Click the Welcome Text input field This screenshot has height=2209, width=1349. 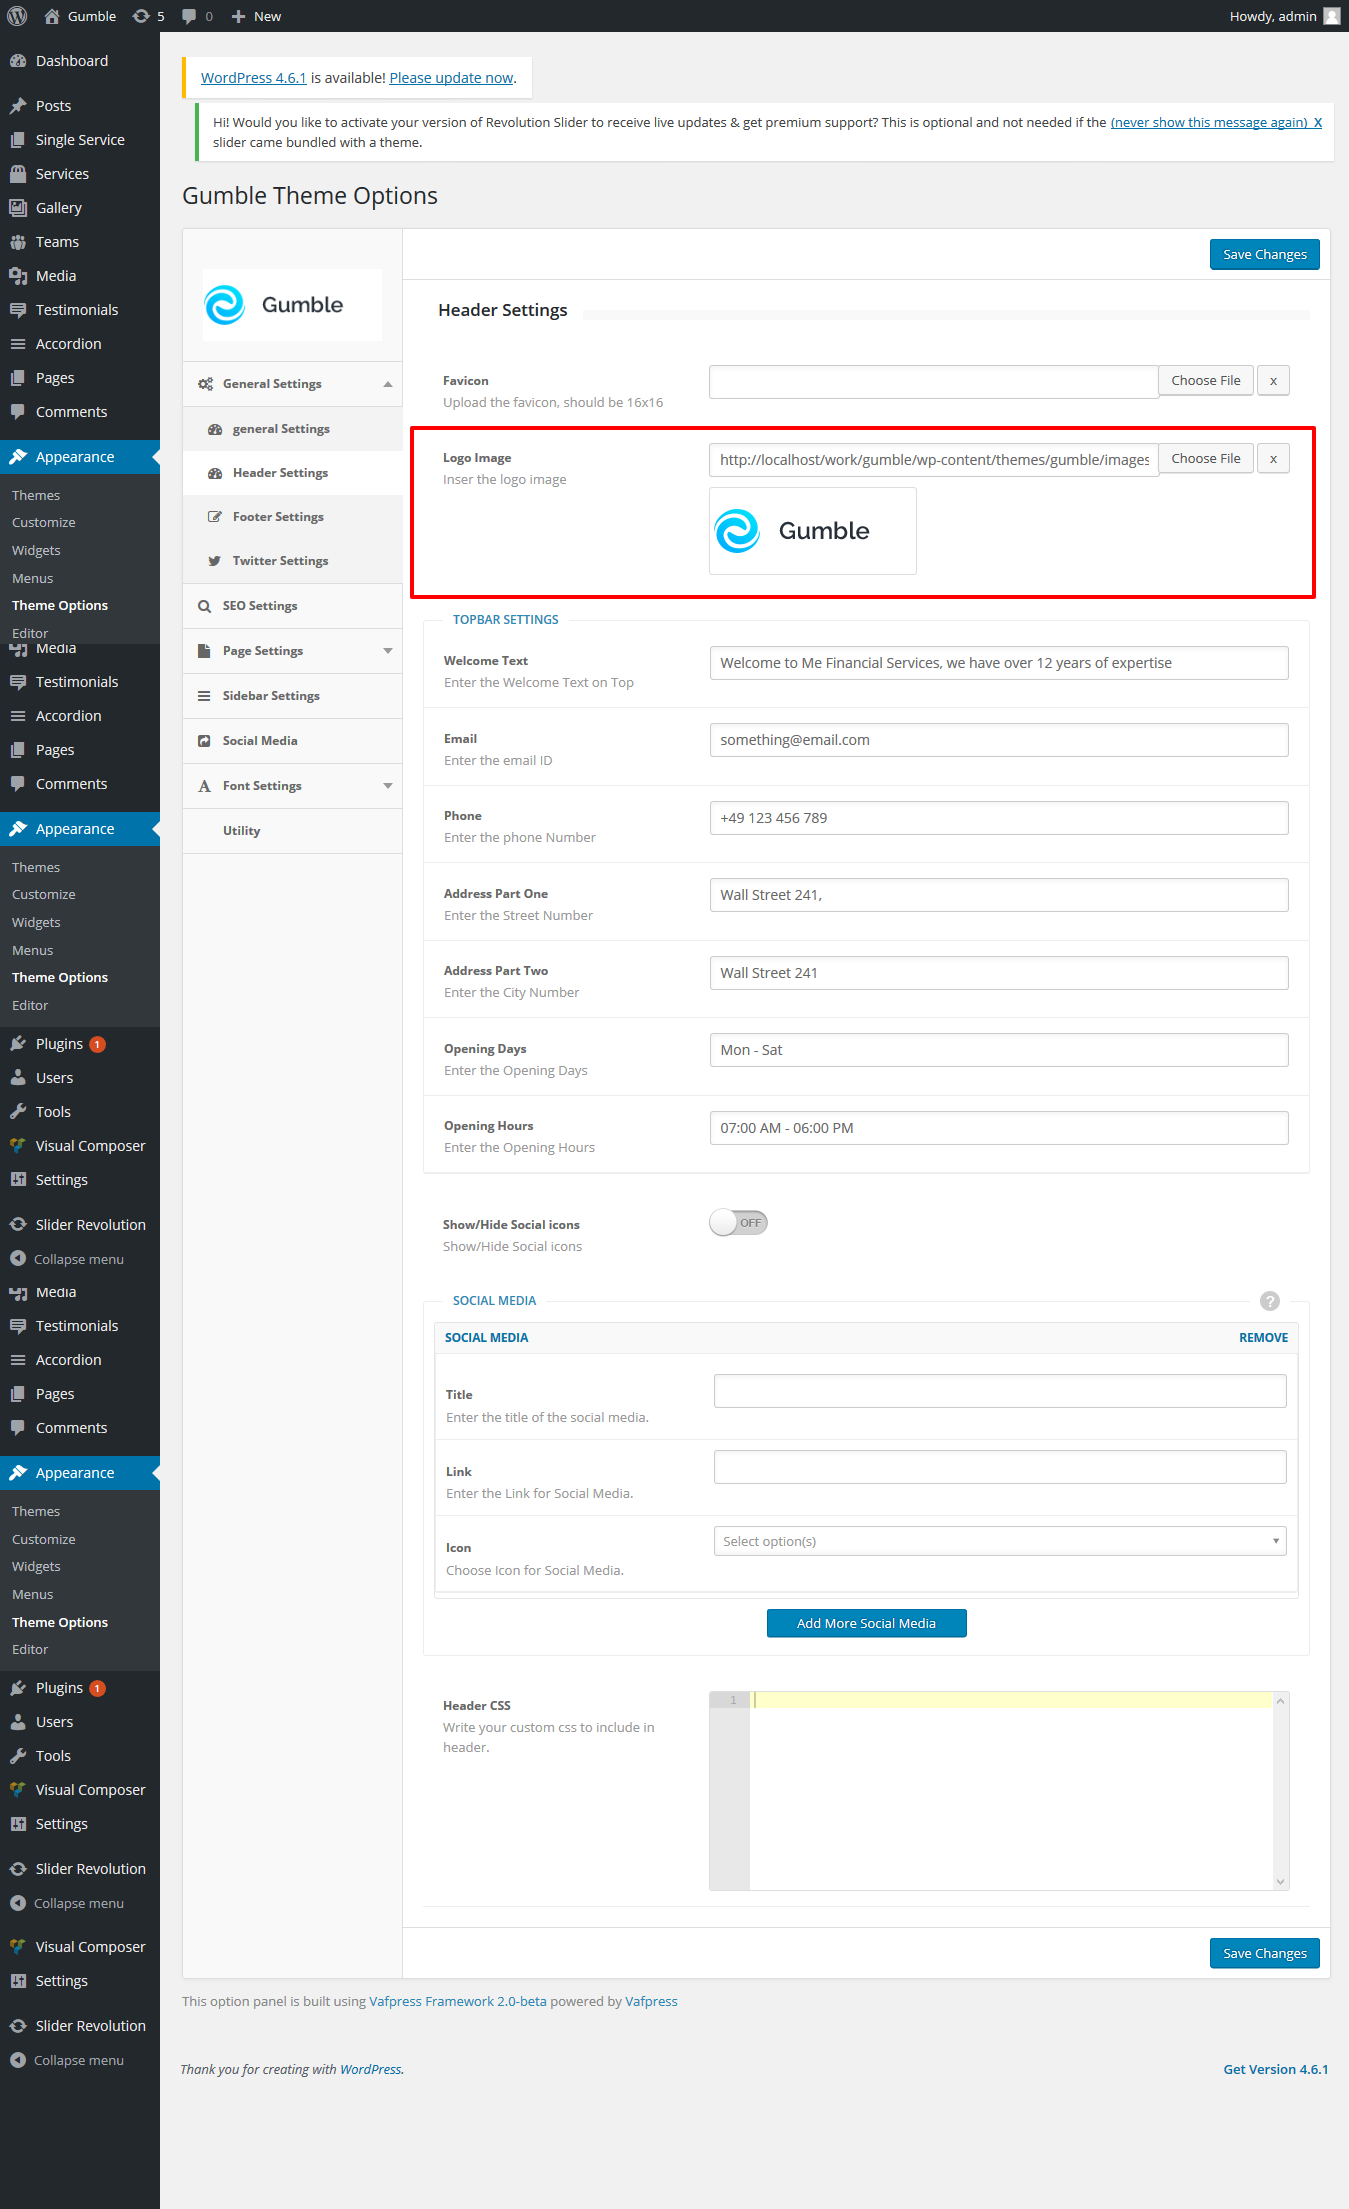(998, 663)
